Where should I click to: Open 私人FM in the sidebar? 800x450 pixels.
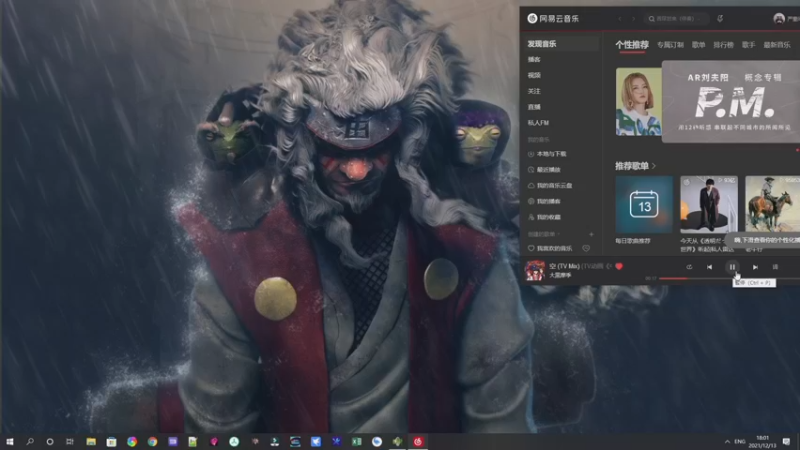click(x=538, y=123)
